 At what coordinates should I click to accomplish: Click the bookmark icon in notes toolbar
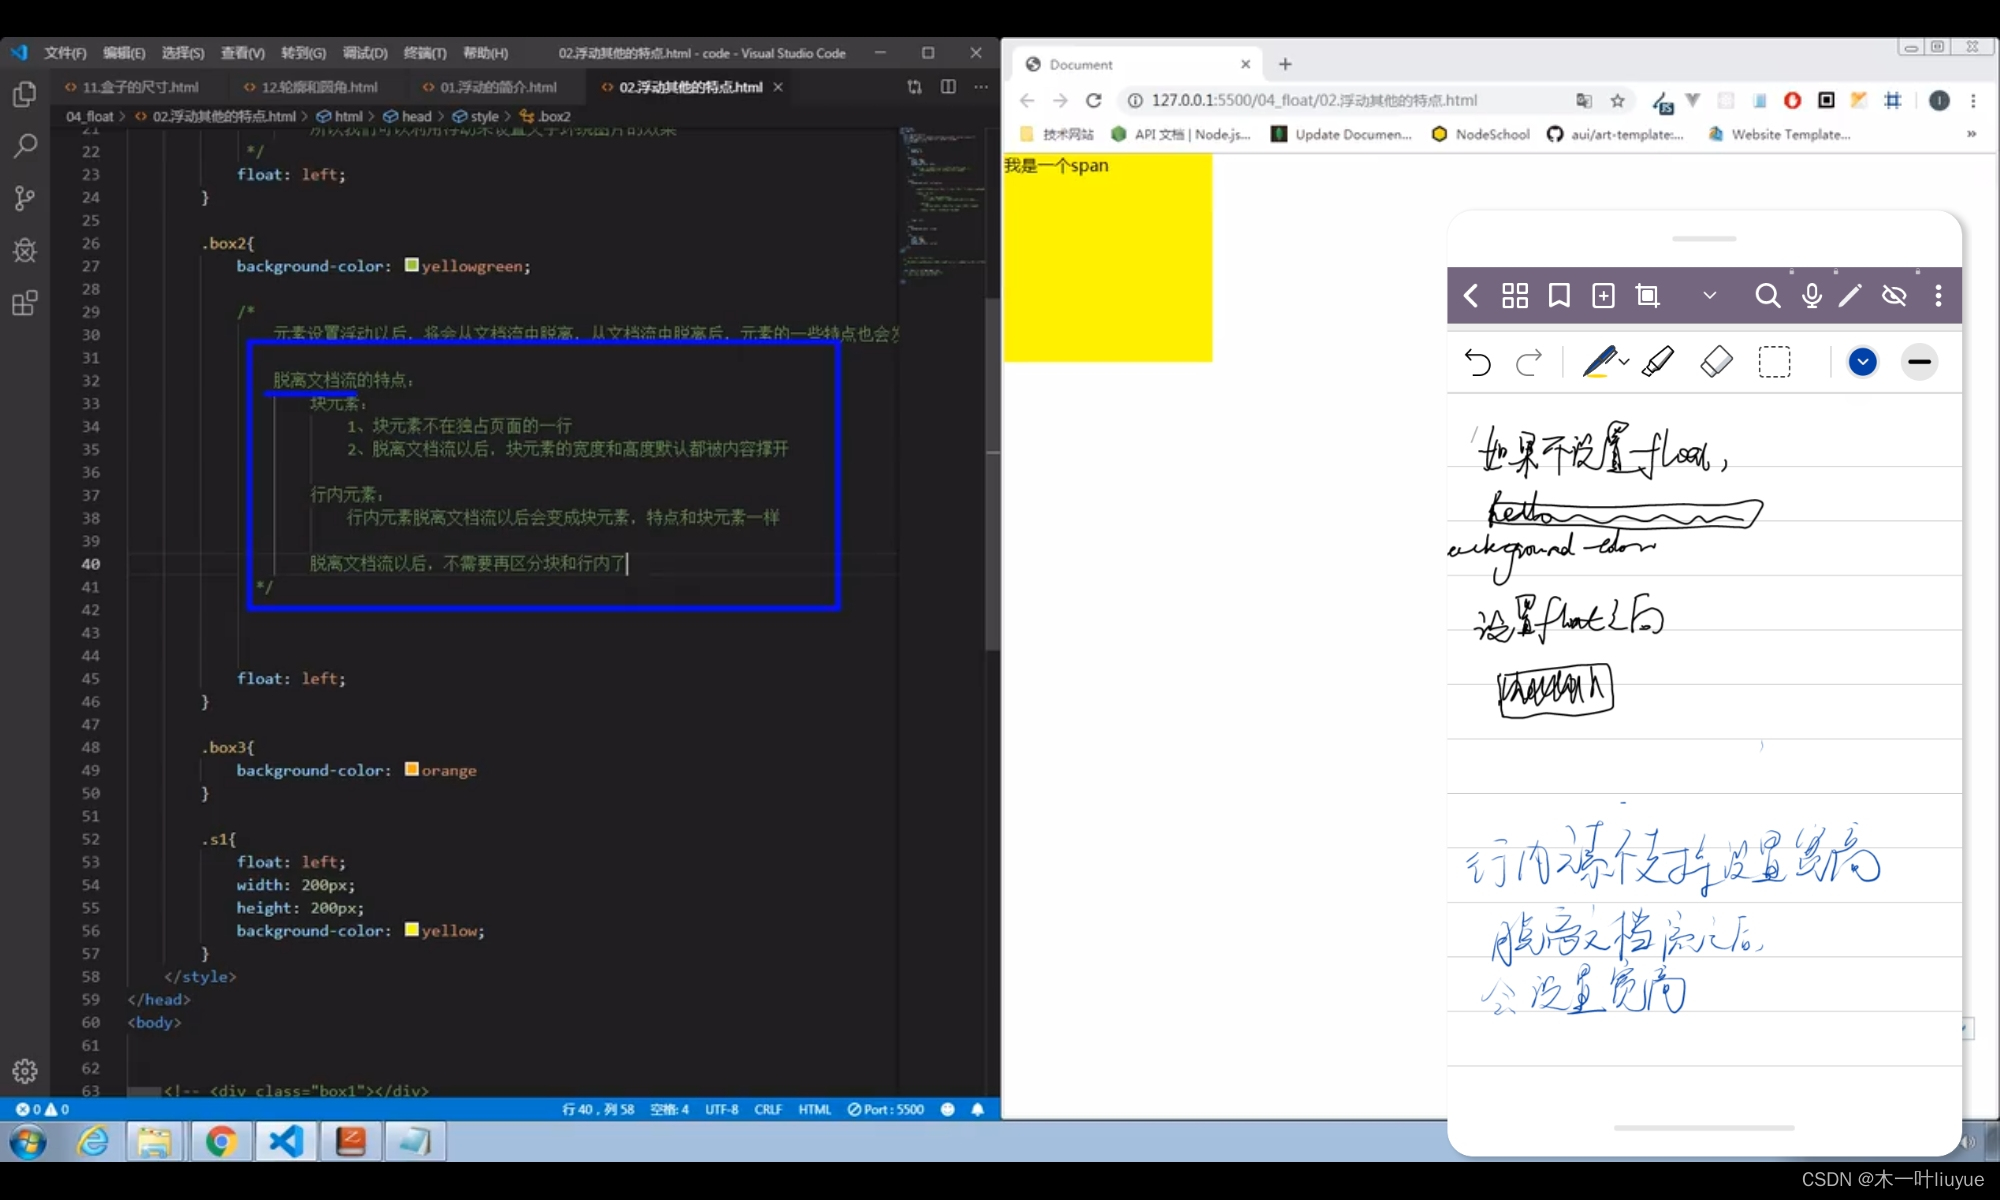(1559, 295)
